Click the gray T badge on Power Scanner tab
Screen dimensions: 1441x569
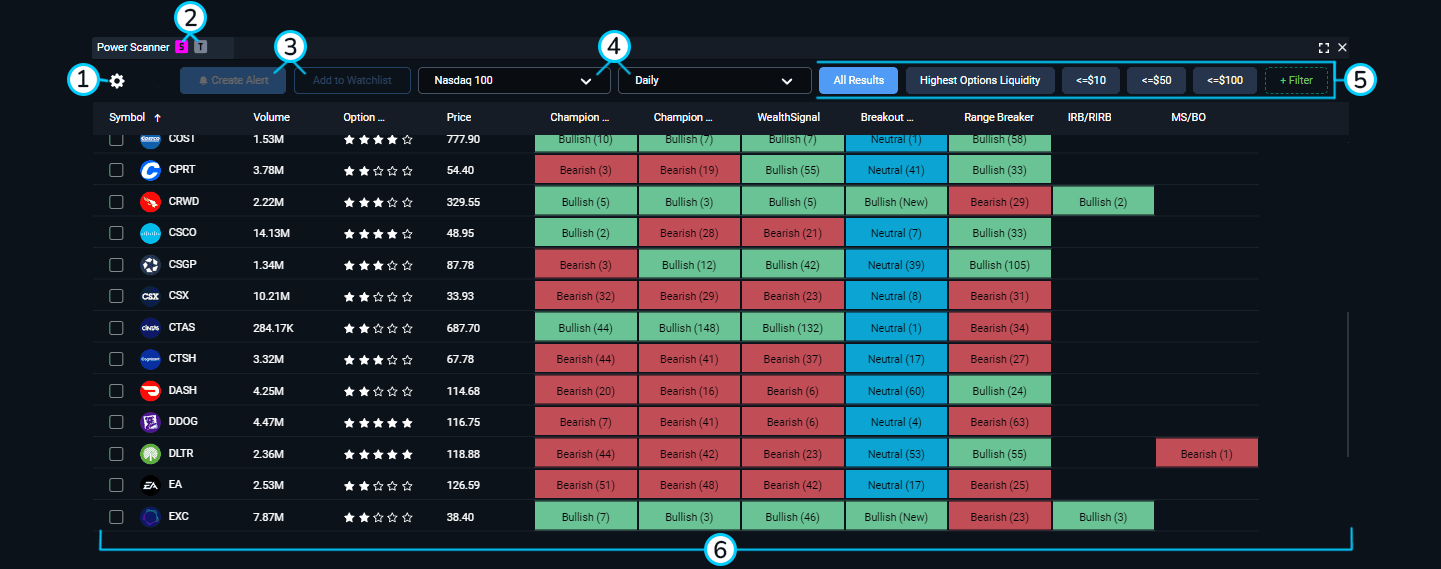pos(200,47)
